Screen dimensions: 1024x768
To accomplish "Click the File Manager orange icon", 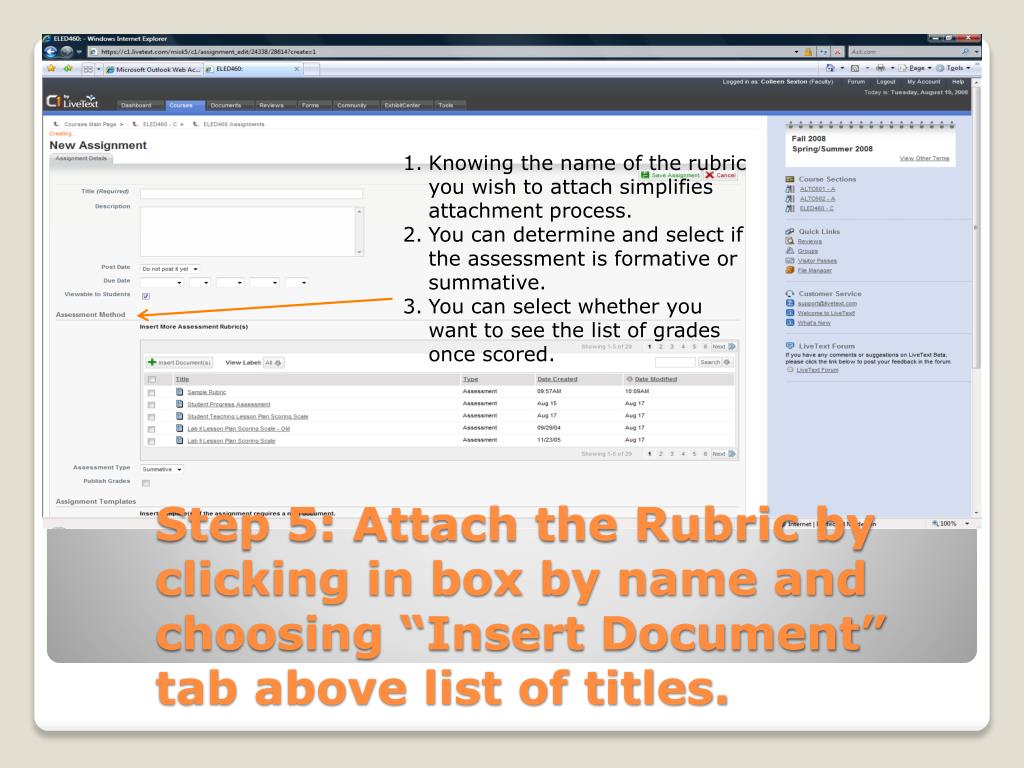I will coord(790,270).
